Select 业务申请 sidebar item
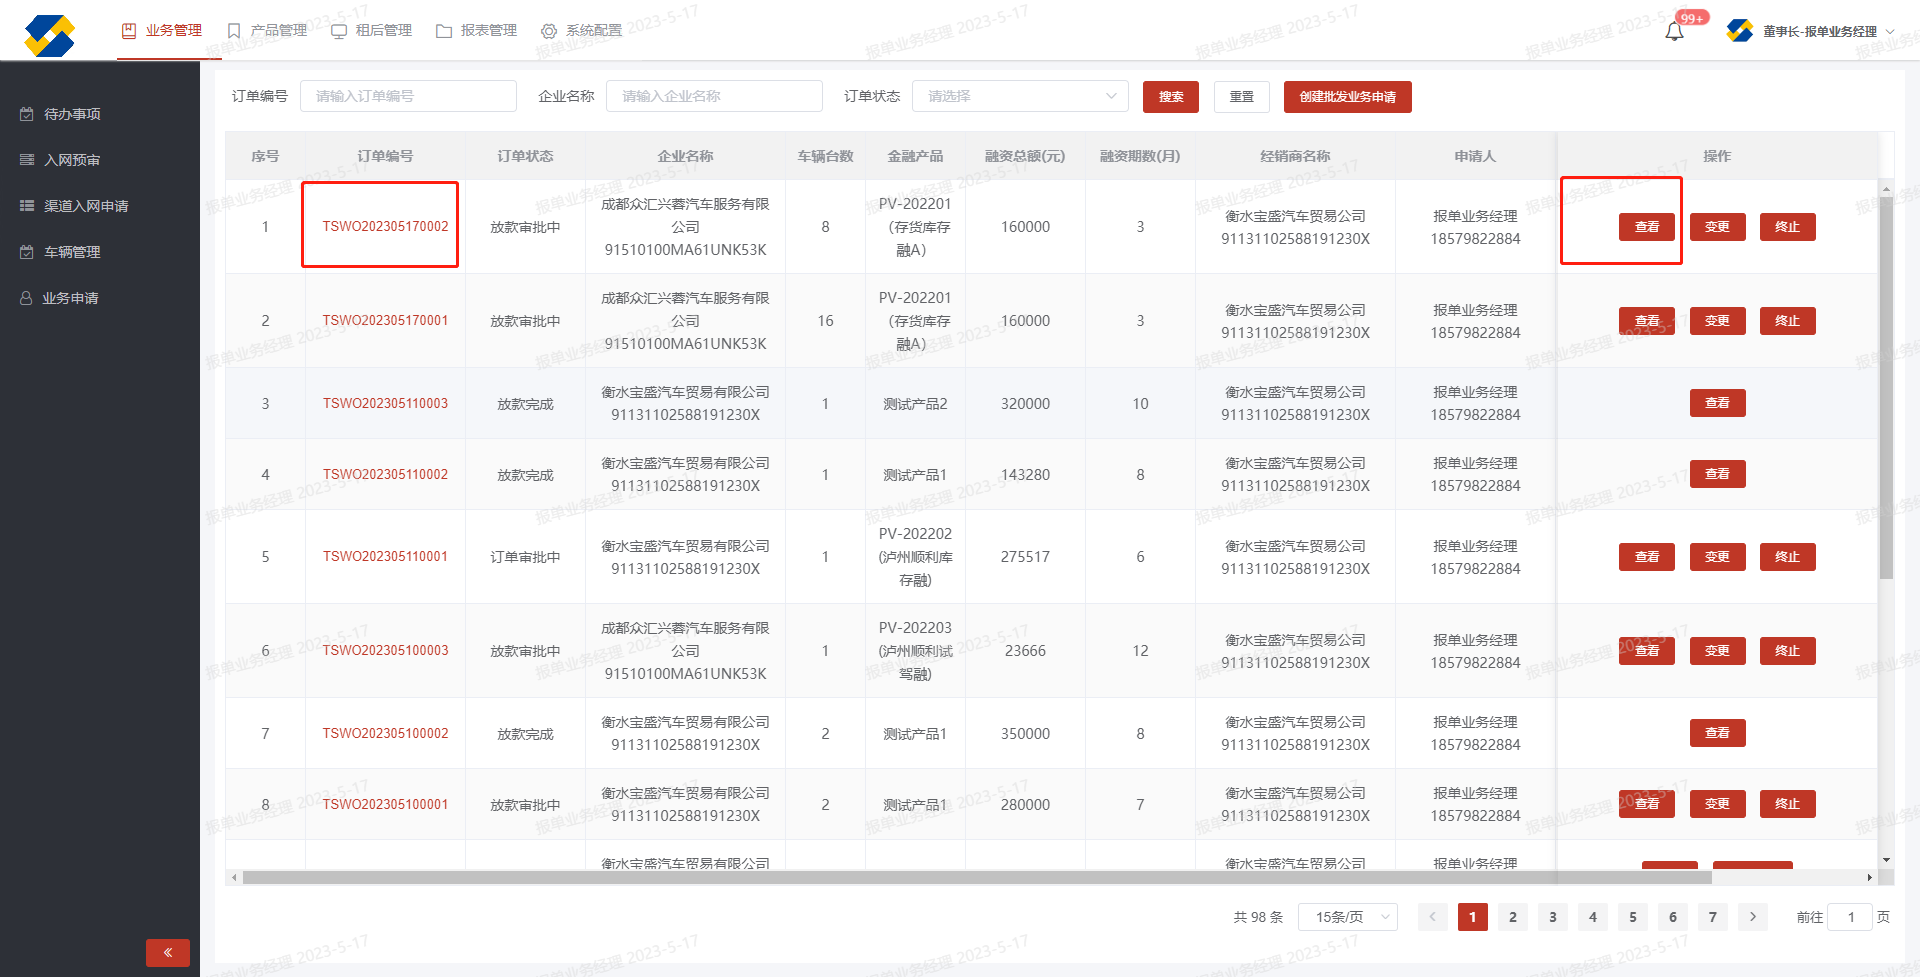1920x977 pixels. [70, 298]
